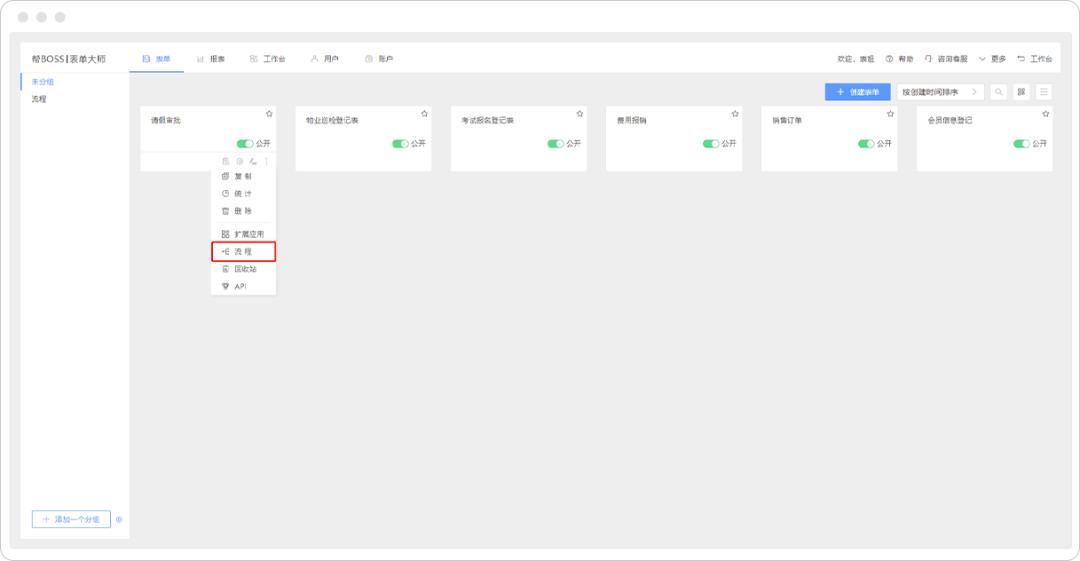Star the 物业巡检登记表 form card
The width and height of the screenshot is (1080, 561).
pos(424,114)
